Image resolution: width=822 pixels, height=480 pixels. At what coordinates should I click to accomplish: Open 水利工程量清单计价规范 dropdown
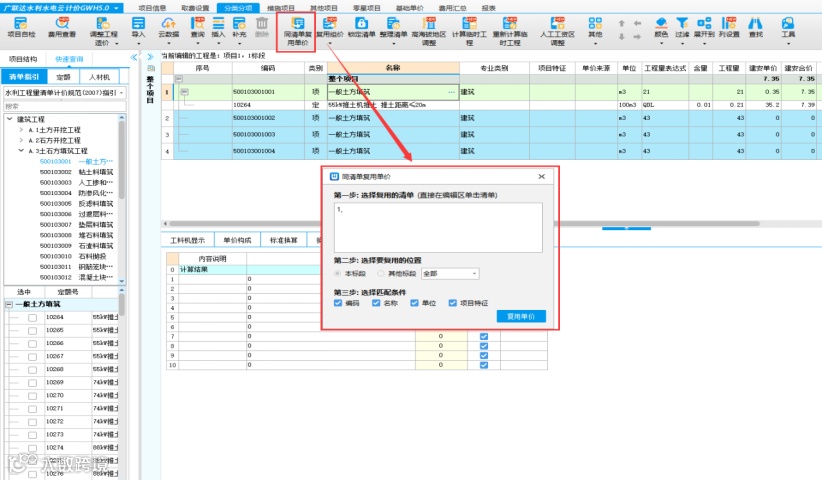pyautogui.click(x=64, y=93)
